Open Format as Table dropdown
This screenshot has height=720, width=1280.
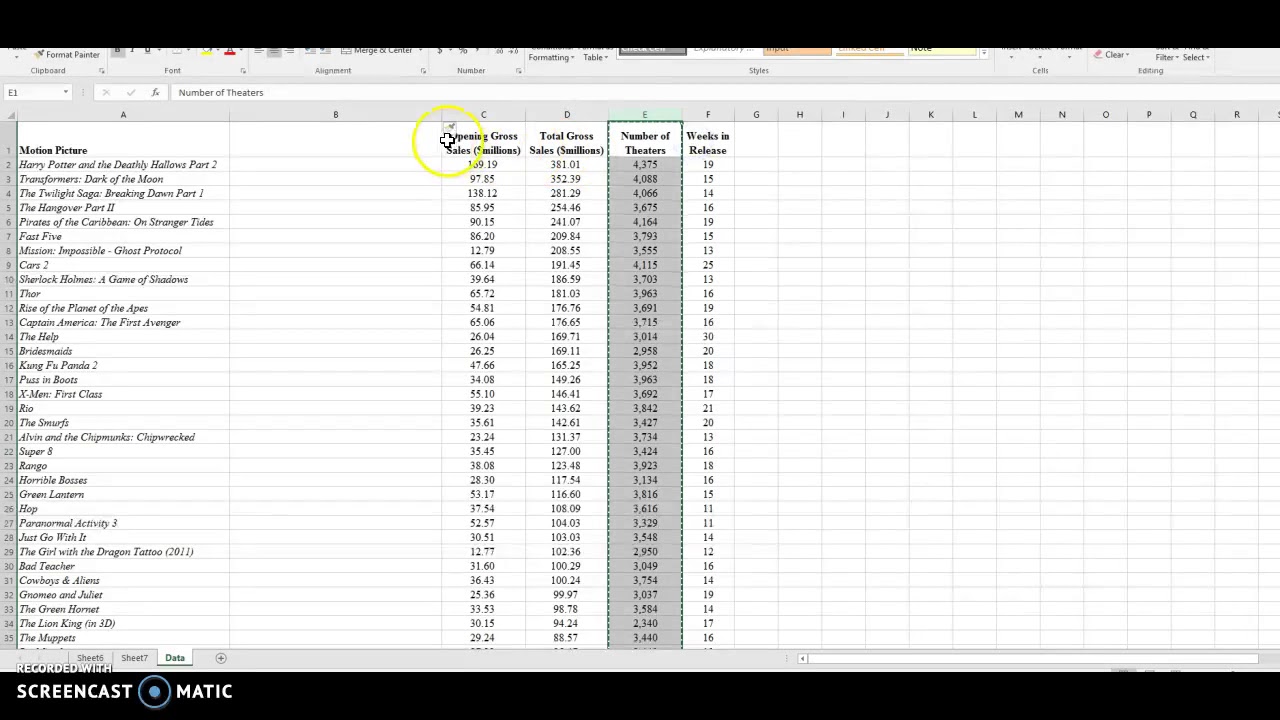pos(596,54)
